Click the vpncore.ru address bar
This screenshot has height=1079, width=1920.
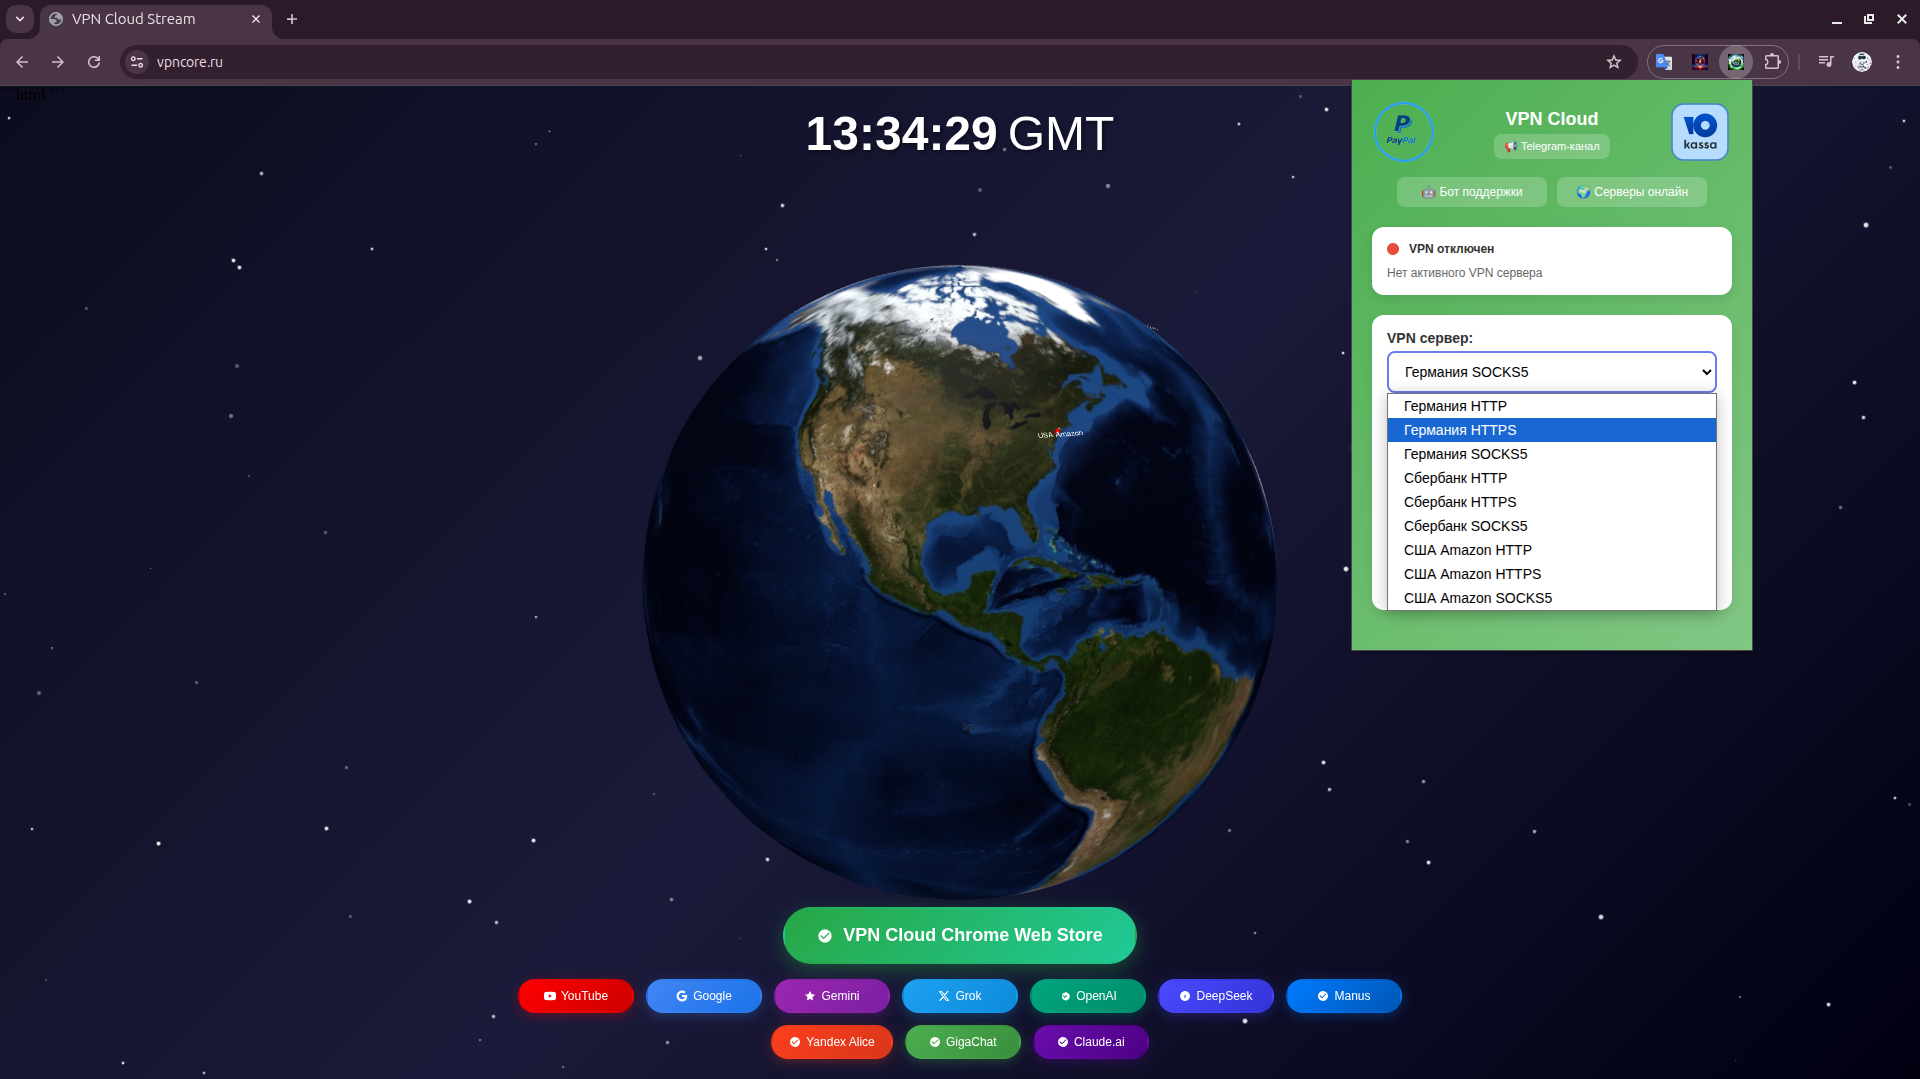[x=880, y=62]
